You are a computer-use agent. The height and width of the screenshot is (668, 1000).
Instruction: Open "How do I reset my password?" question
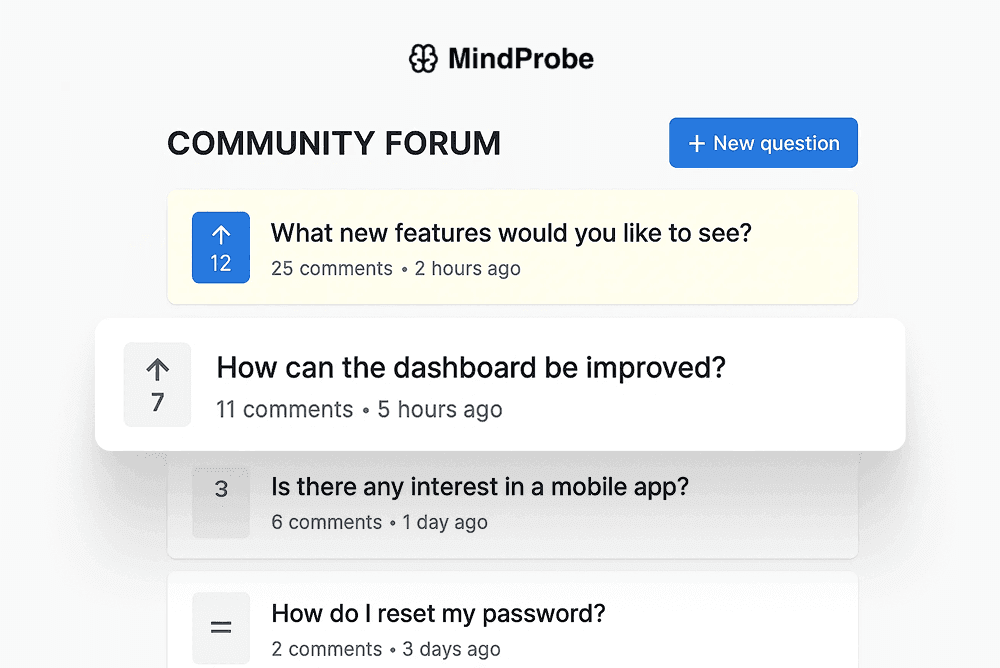point(438,613)
